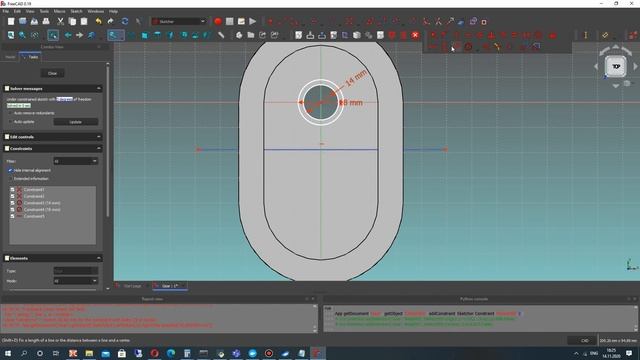Click the Save document icon
The height and width of the screenshot is (360, 640).
[x=34, y=22]
